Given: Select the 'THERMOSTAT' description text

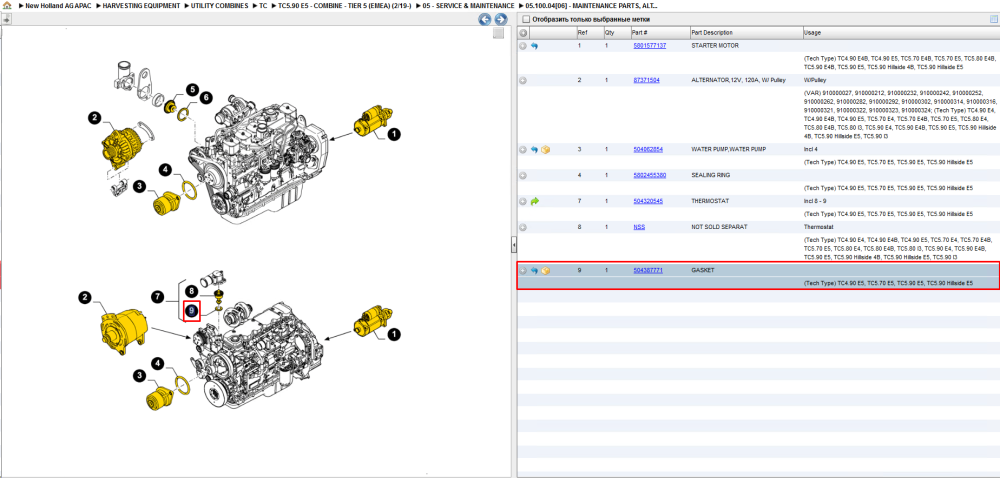Looking at the screenshot, I should point(710,201).
